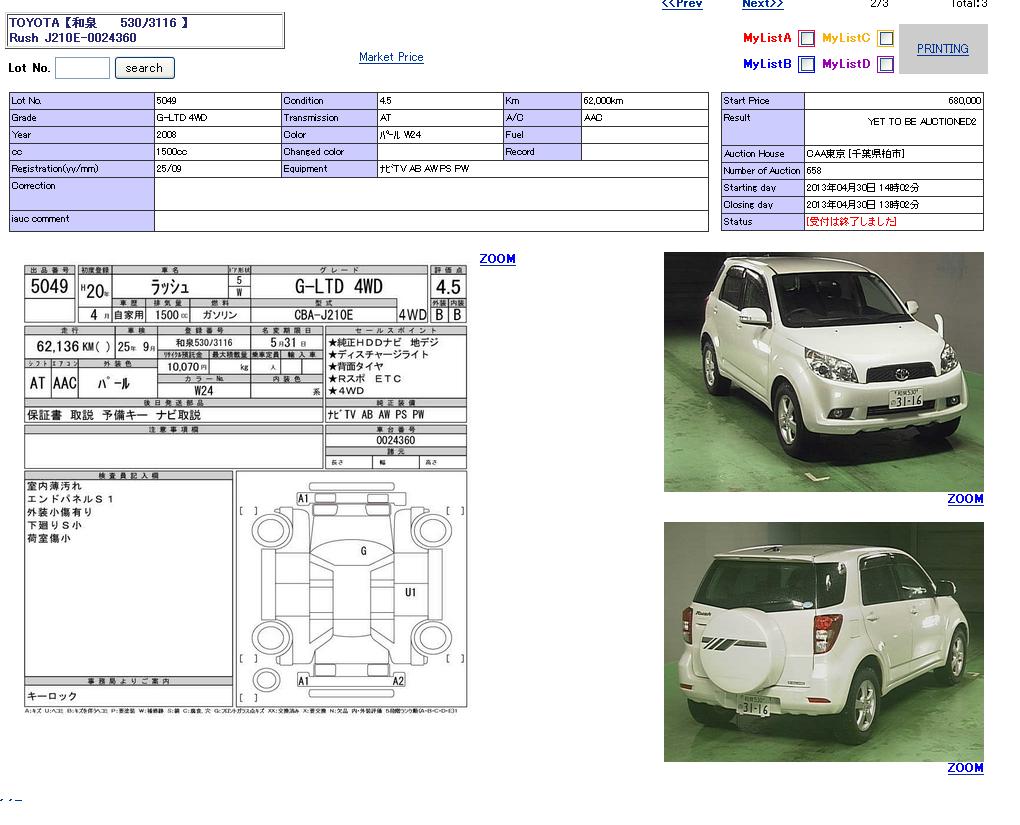Click the red Status text in the auction table
Screen dimensions: 1020x825
(x=851, y=222)
